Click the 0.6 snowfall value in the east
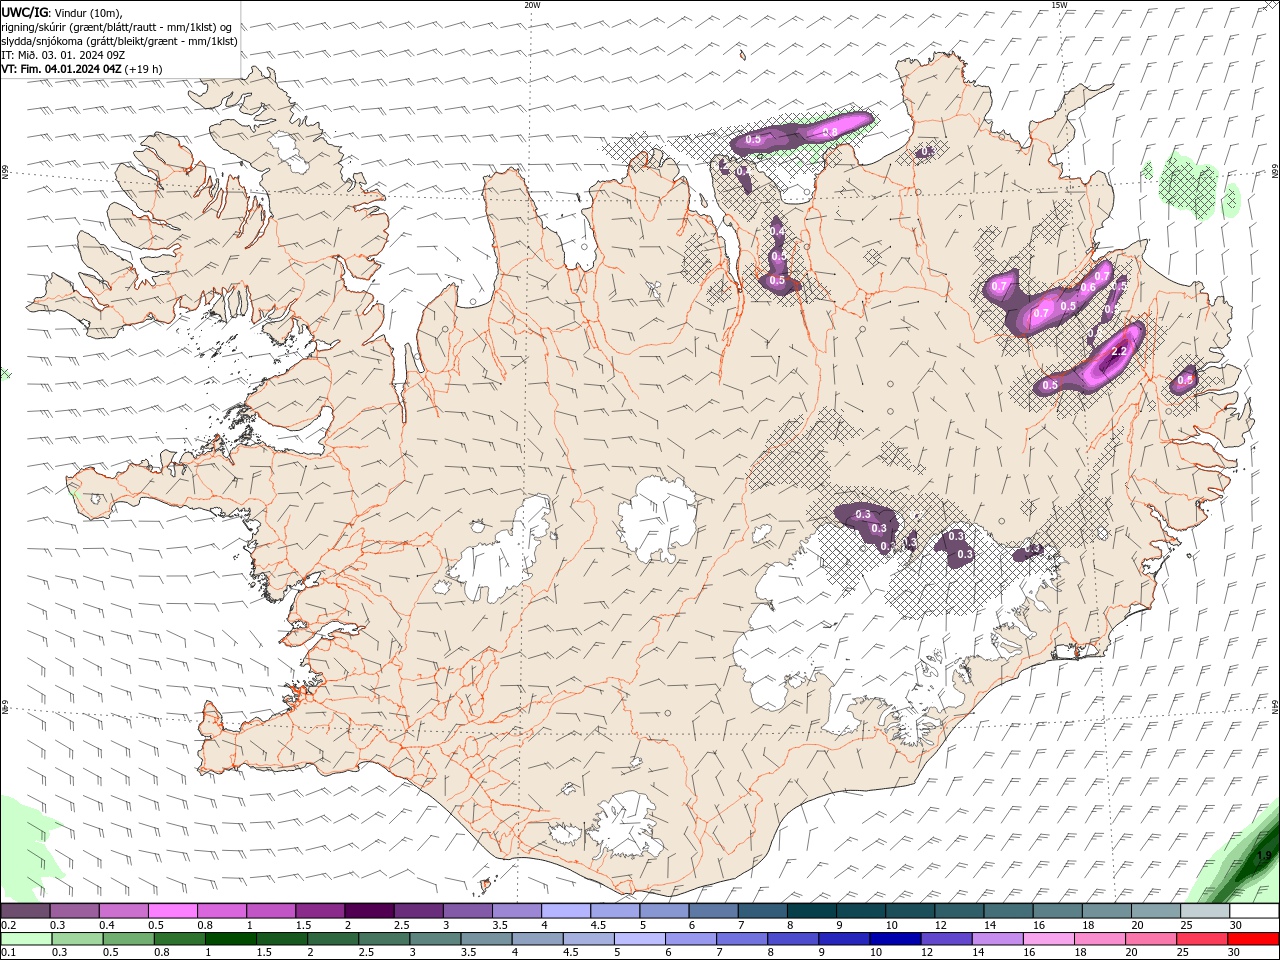The image size is (1280, 960). coord(1088,288)
